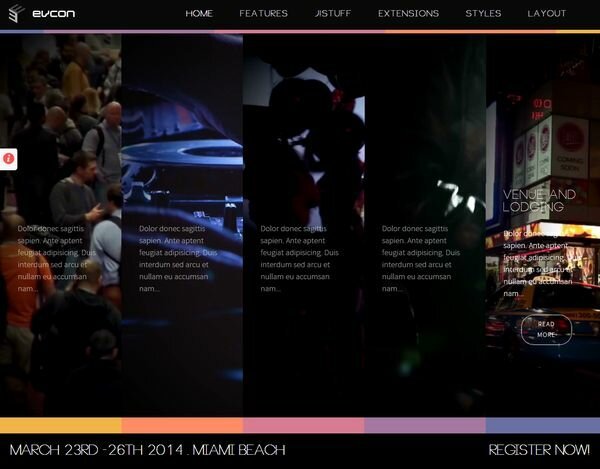600x469 pixels.
Task: Open the VENUE AND LODGING heading
Action: tap(539, 200)
